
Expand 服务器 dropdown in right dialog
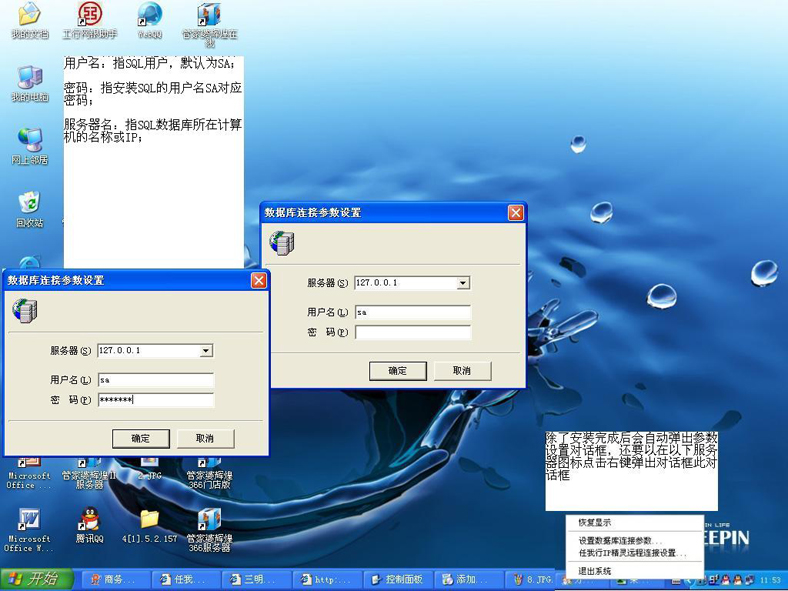[x=463, y=283]
